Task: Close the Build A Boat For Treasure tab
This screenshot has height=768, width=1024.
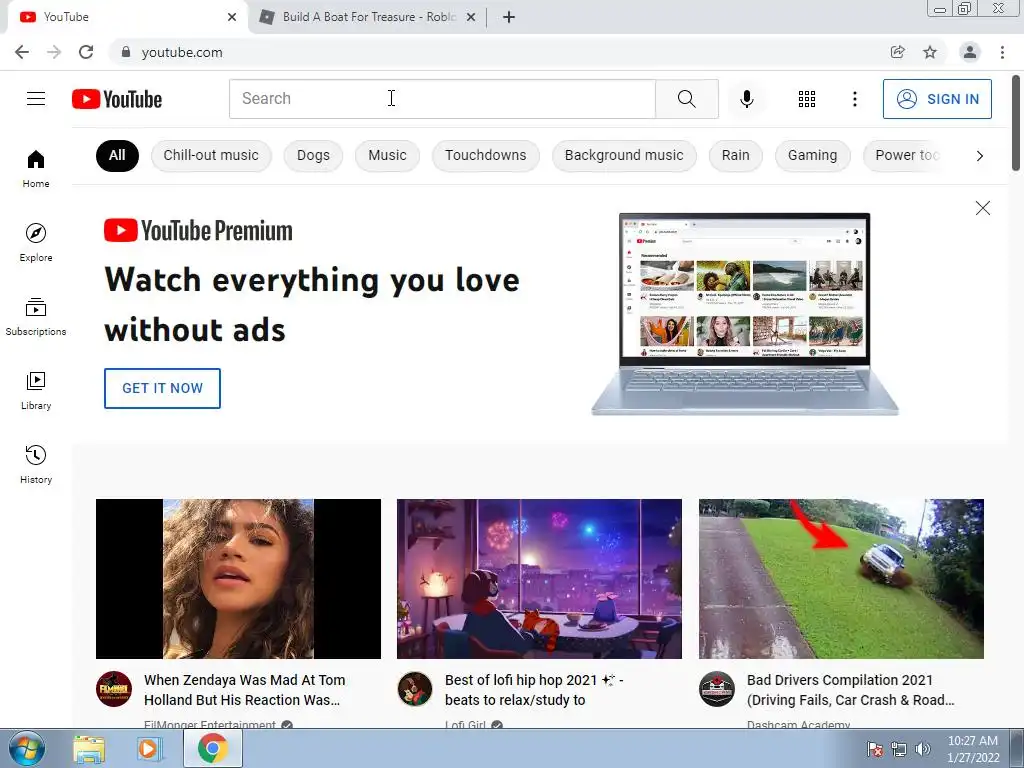Action: 471,17
